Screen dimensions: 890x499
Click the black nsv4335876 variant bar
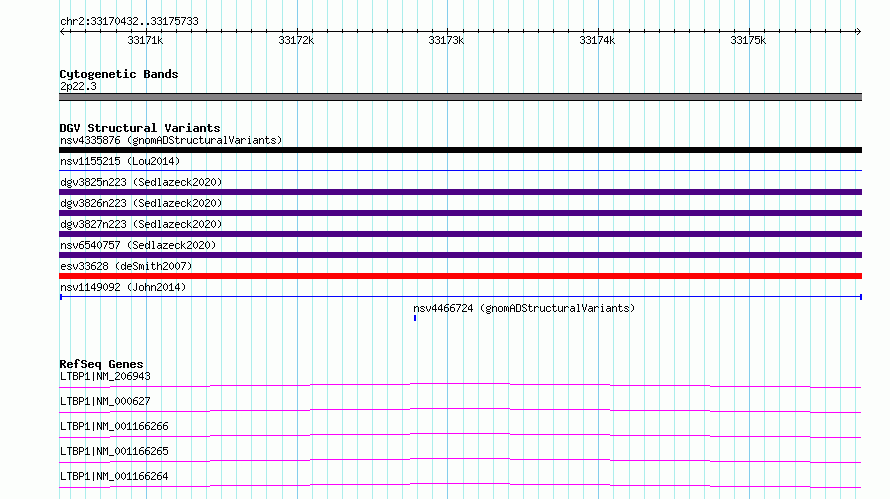460,150
